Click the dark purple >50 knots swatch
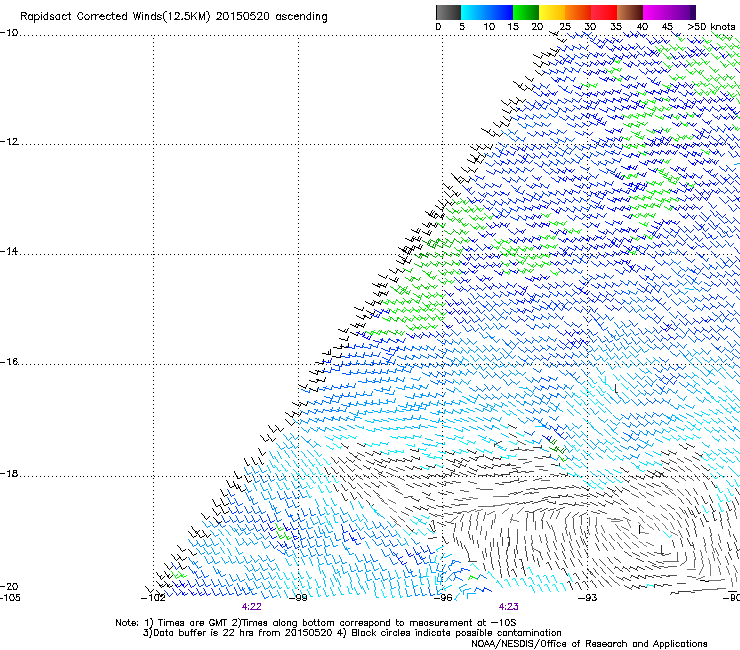Screen dimensions: 740x650 tap(693, 12)
